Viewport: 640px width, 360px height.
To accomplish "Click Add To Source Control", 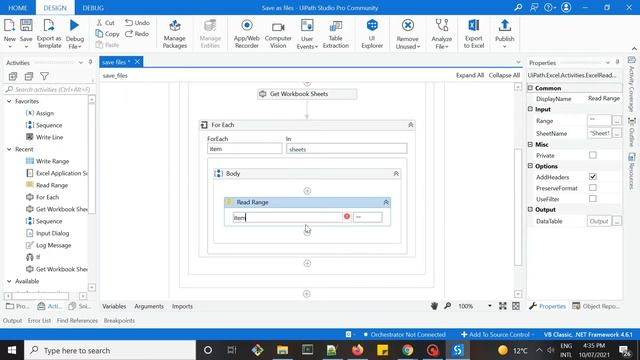I will click(x=495, y=334).
